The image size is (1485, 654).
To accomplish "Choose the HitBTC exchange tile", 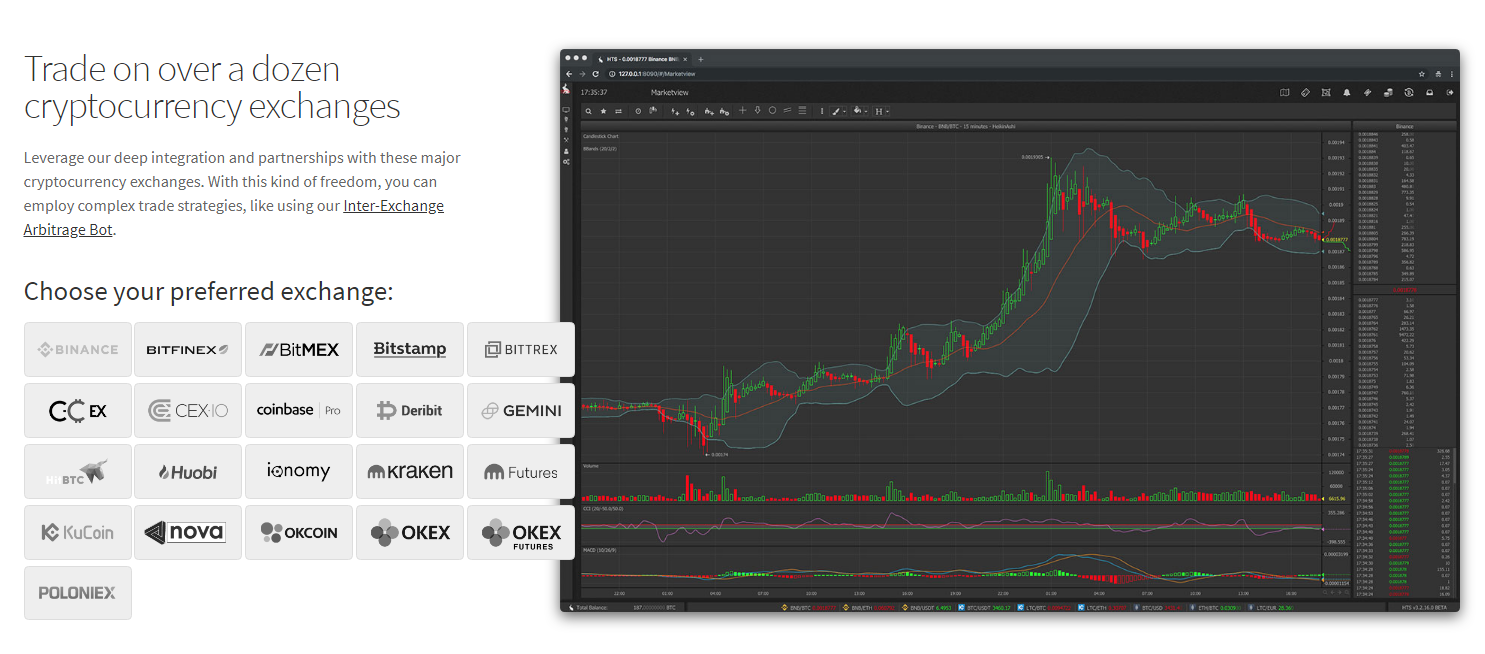I will 78,471.
